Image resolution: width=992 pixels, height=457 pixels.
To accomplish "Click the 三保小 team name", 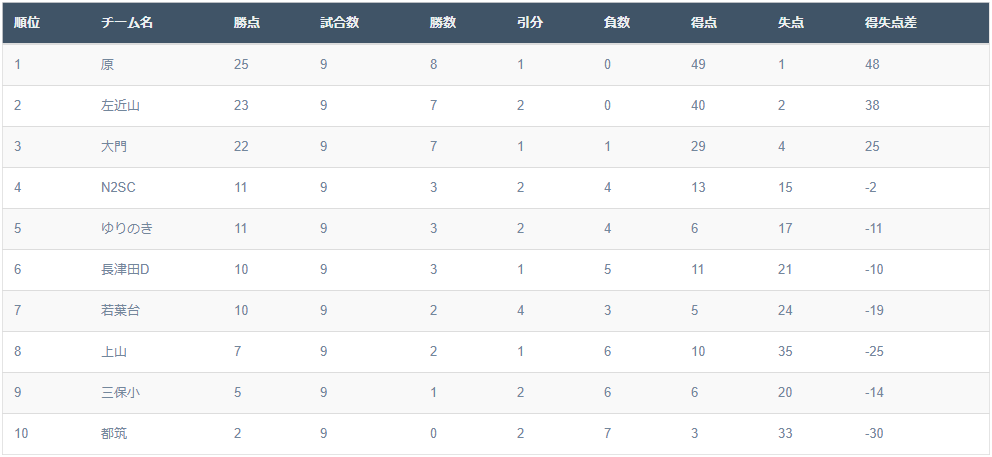I will [x=120, y=392].
